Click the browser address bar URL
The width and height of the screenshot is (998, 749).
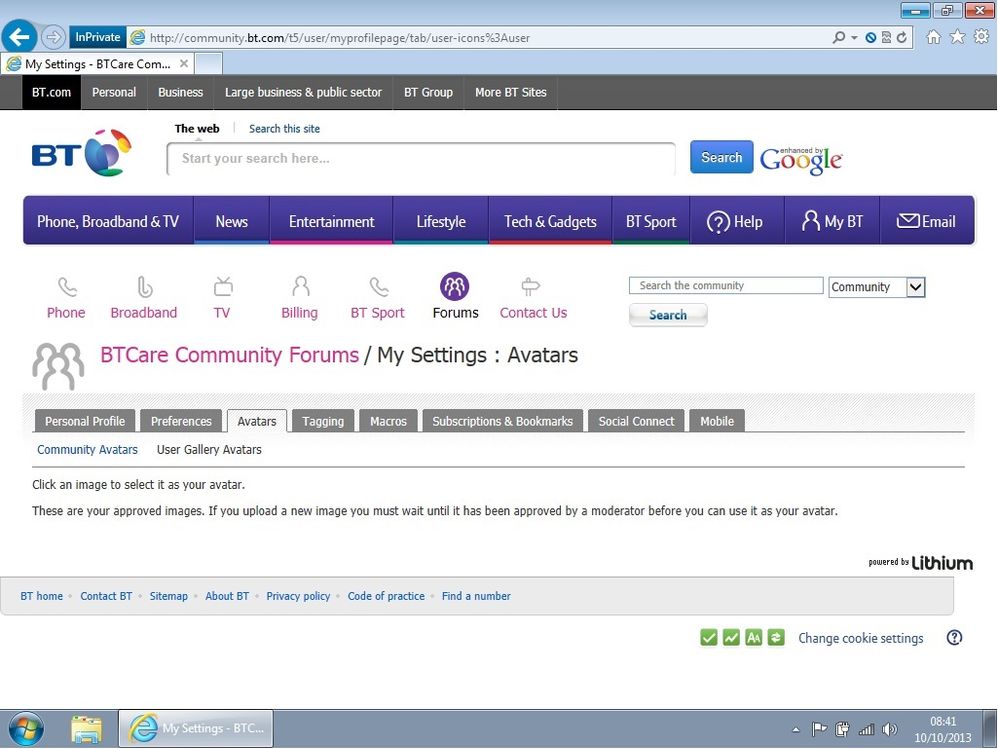(x=339, y=38)
